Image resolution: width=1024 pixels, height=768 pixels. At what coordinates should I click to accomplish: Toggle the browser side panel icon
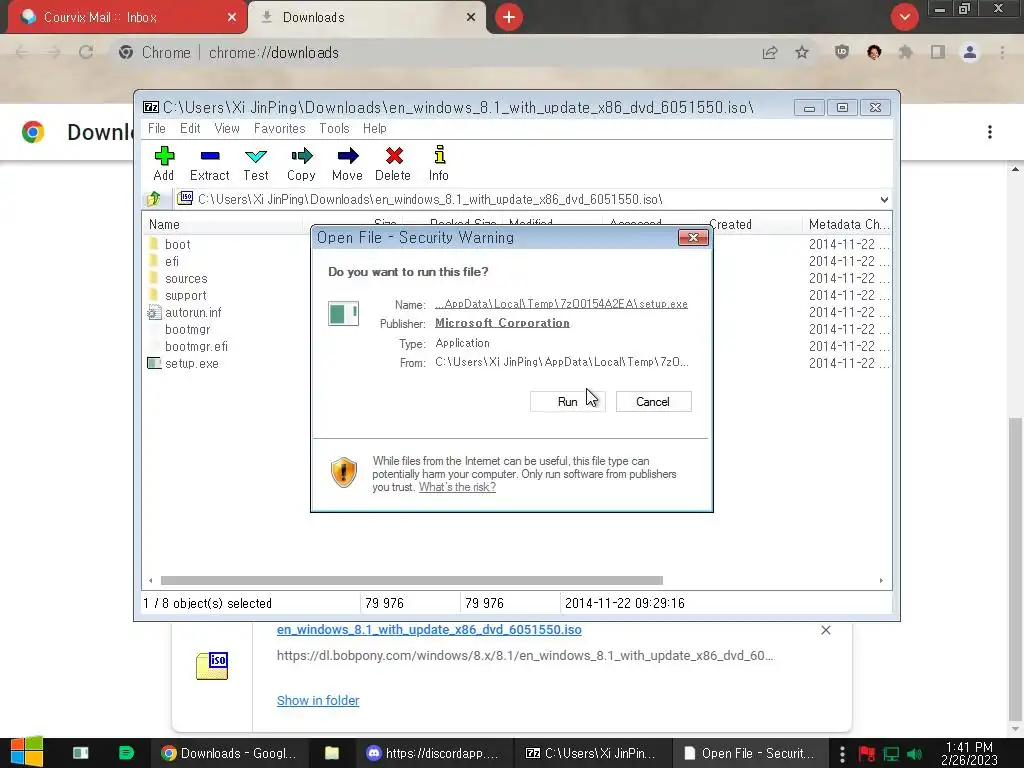[x=938, y=52]
